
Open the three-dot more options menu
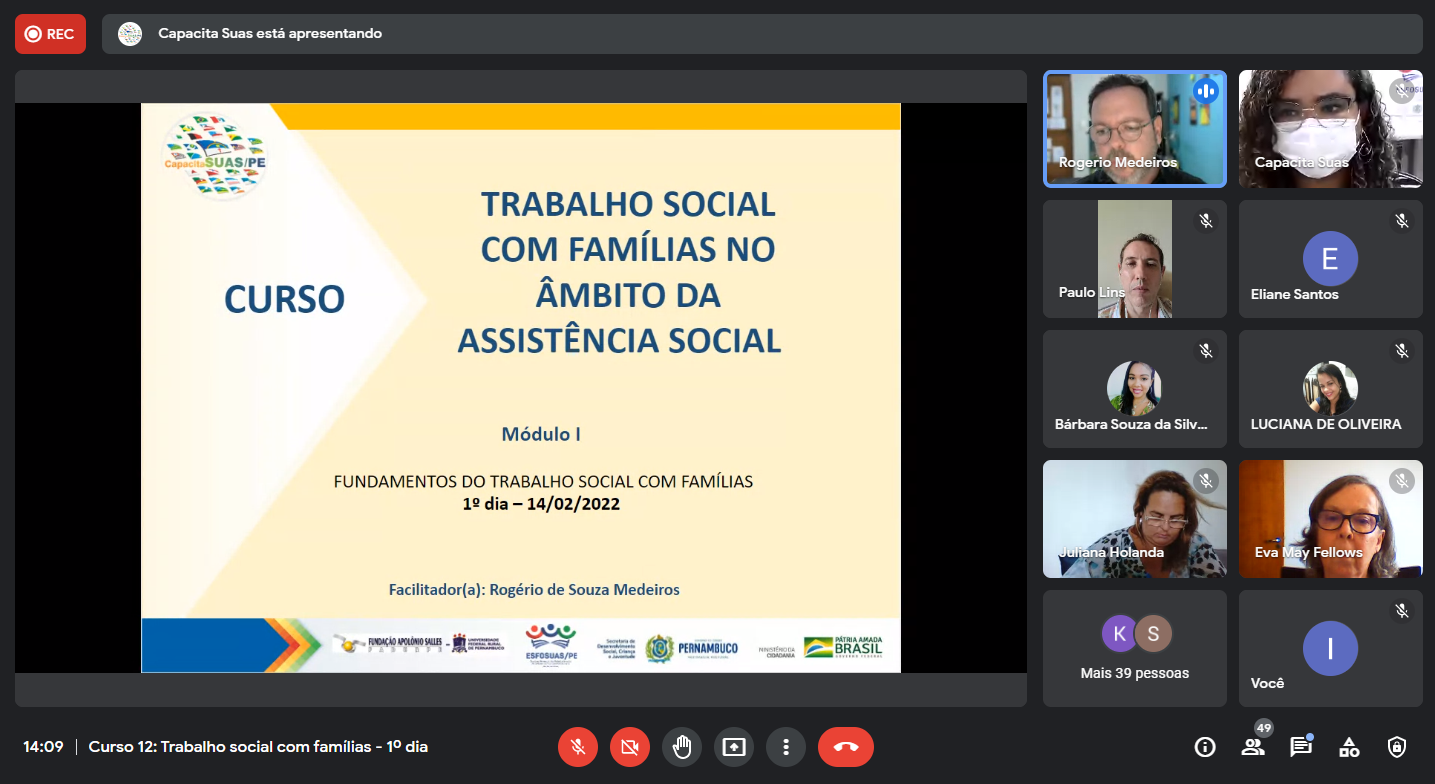pyautogui.click(x=786, y=747)
